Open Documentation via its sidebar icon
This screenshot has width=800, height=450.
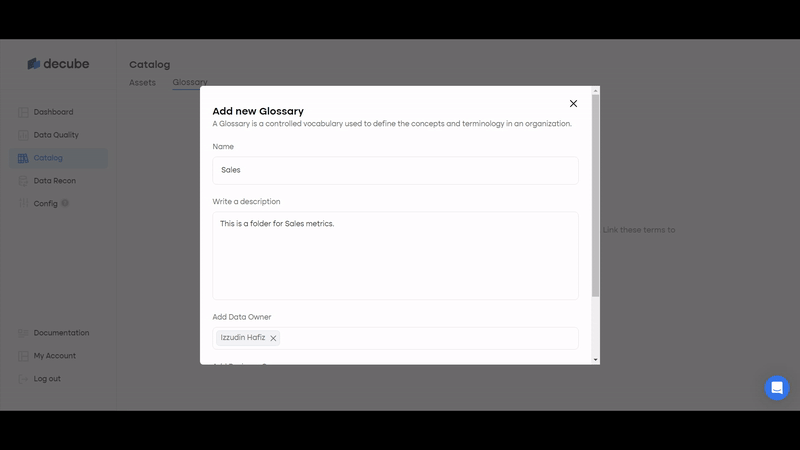23,333
